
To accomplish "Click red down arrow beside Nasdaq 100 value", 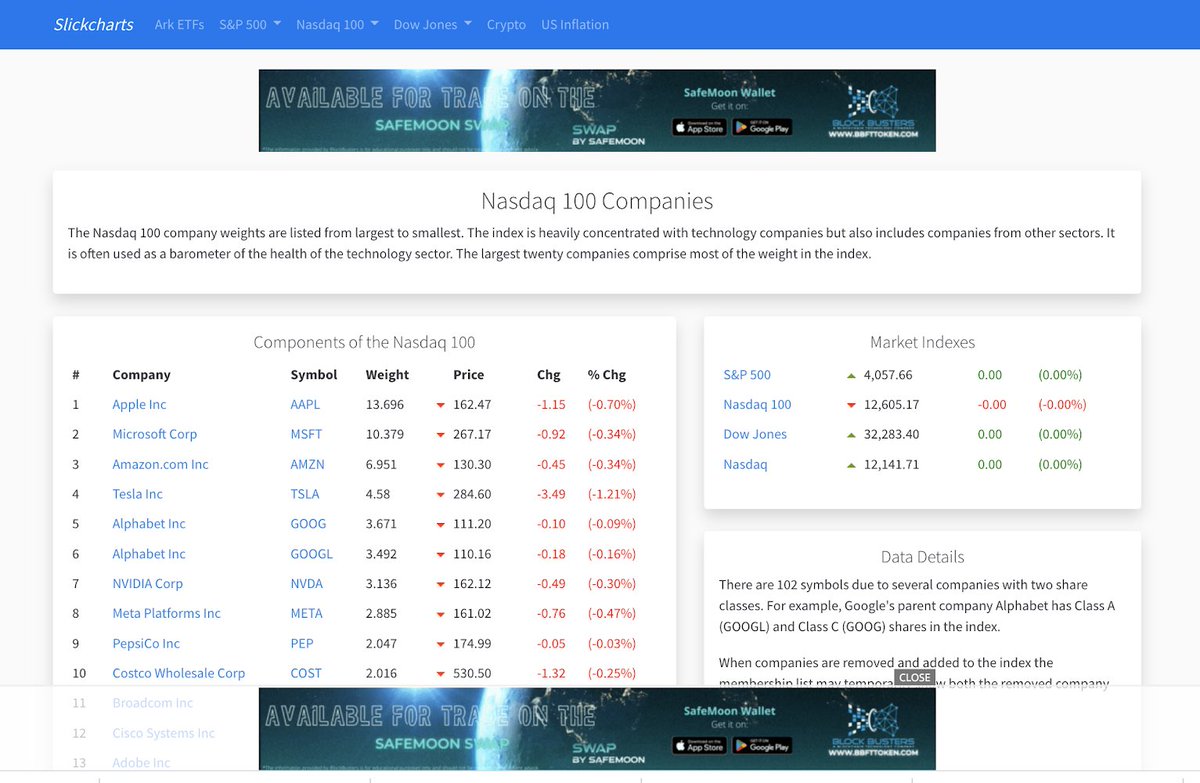I will [851, 405].
